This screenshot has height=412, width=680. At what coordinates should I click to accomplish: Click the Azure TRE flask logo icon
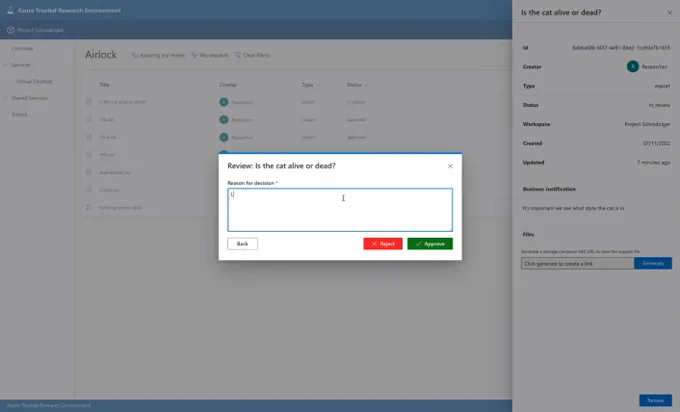[10, 10]
